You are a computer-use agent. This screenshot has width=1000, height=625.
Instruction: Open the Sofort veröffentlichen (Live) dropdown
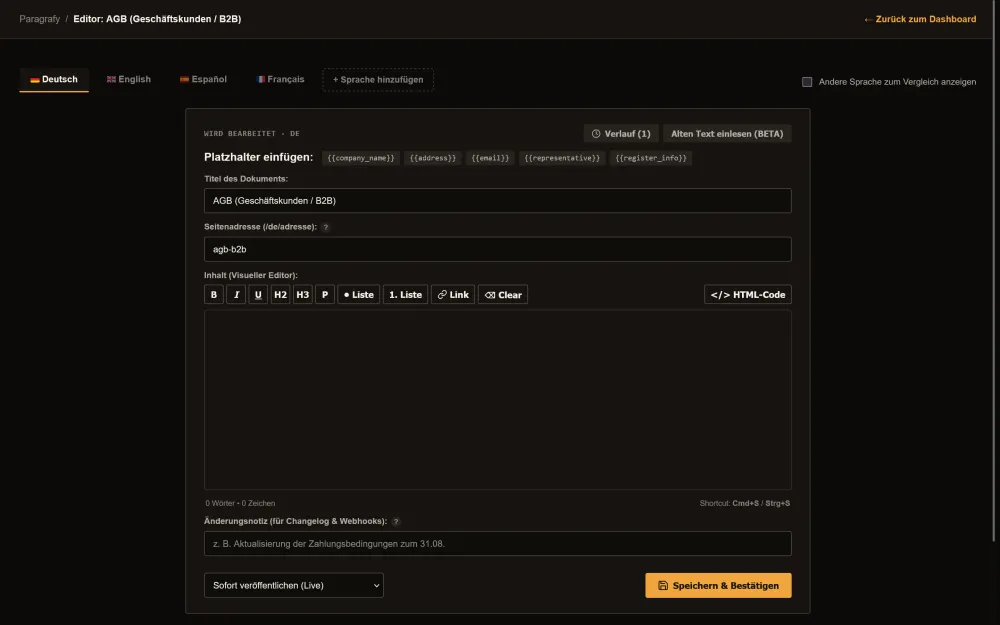(293, 585)
